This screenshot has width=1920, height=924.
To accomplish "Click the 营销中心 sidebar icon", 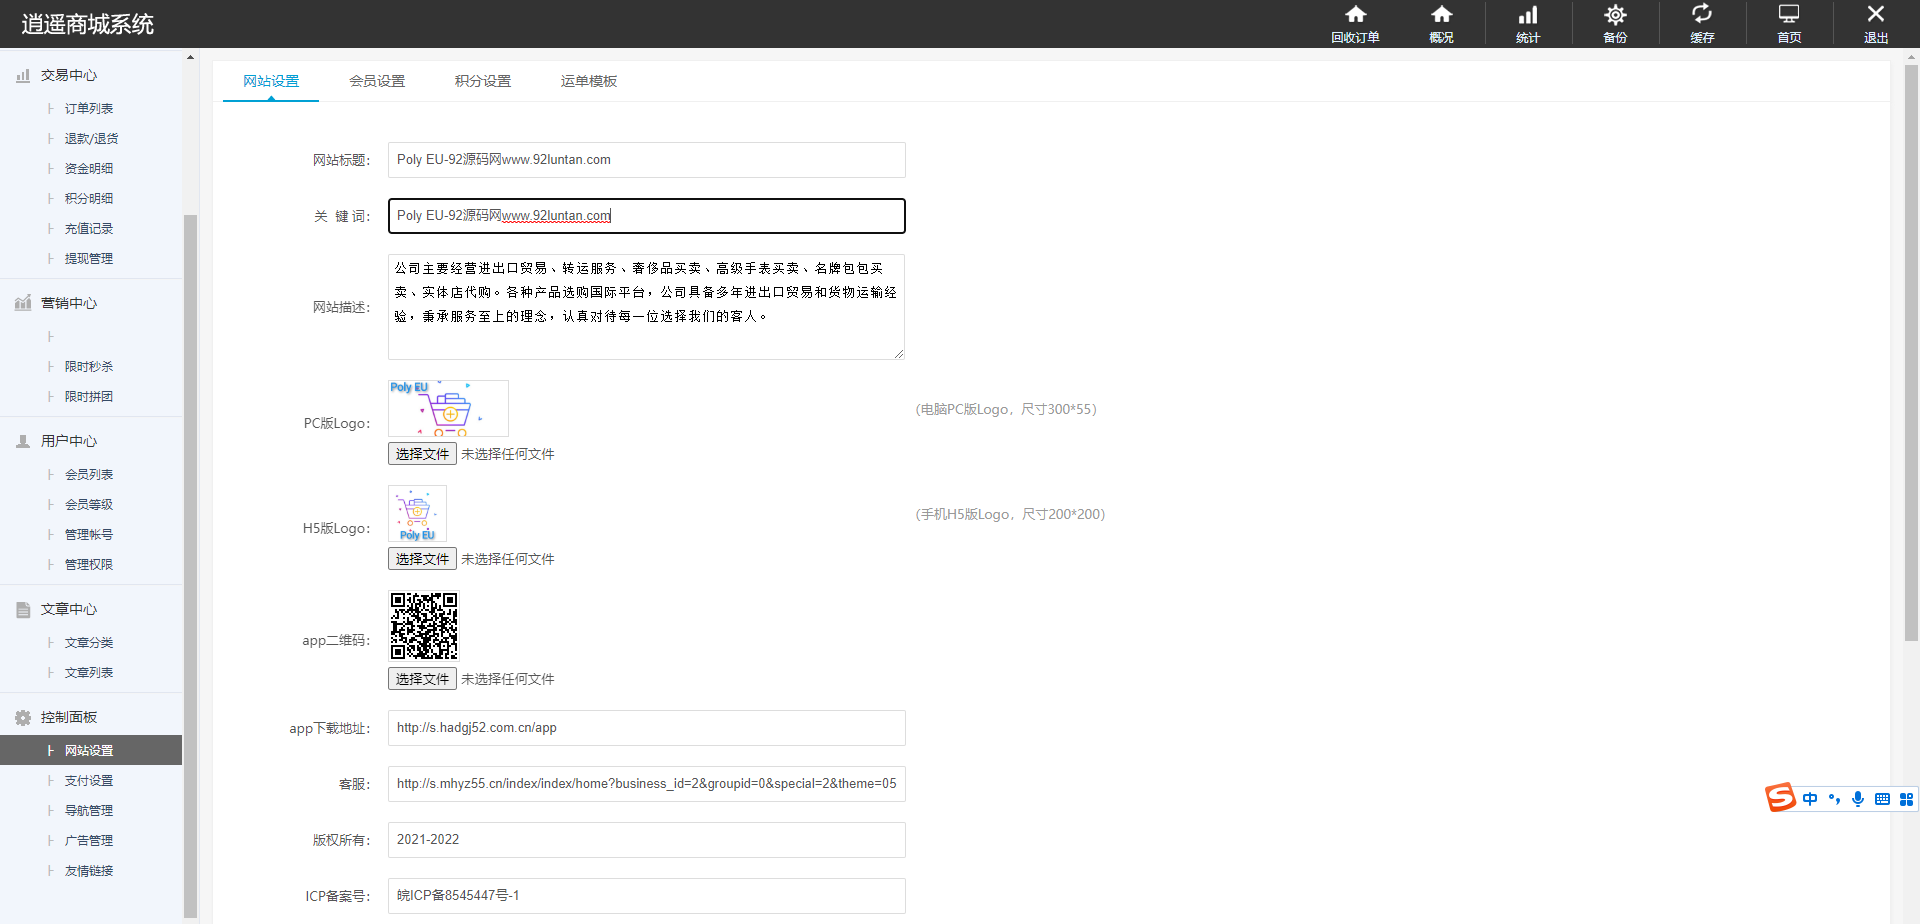I will [x=23, y=303].
